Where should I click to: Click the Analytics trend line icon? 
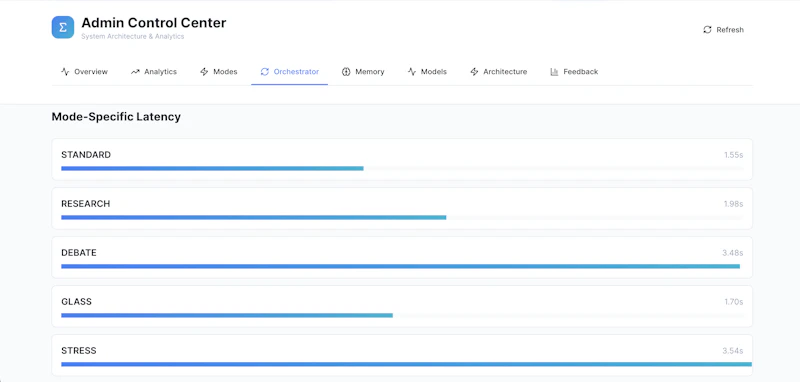(x=135, y=71)
